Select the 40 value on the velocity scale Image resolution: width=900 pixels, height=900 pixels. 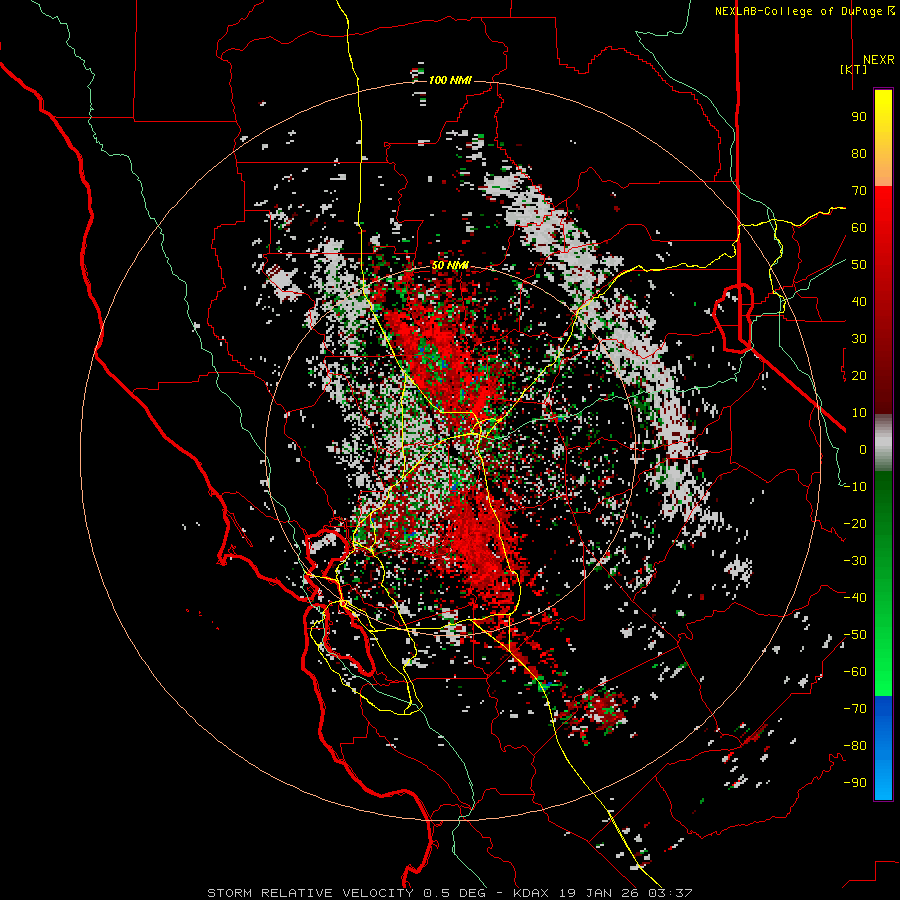(x=859, y=301)
